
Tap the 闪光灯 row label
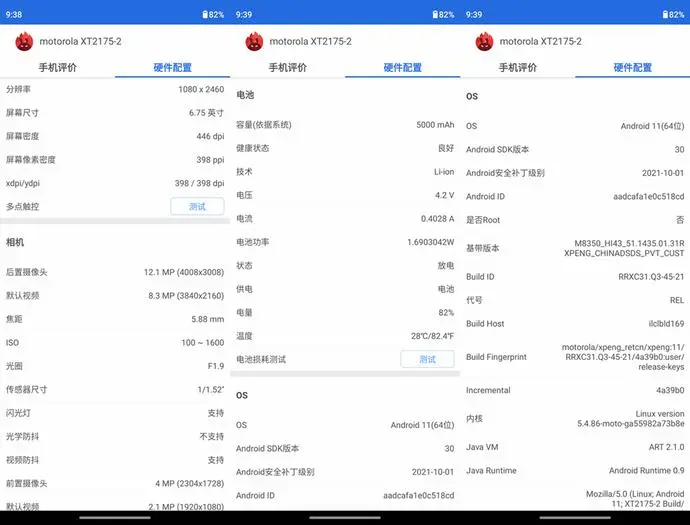pos(18,413)
